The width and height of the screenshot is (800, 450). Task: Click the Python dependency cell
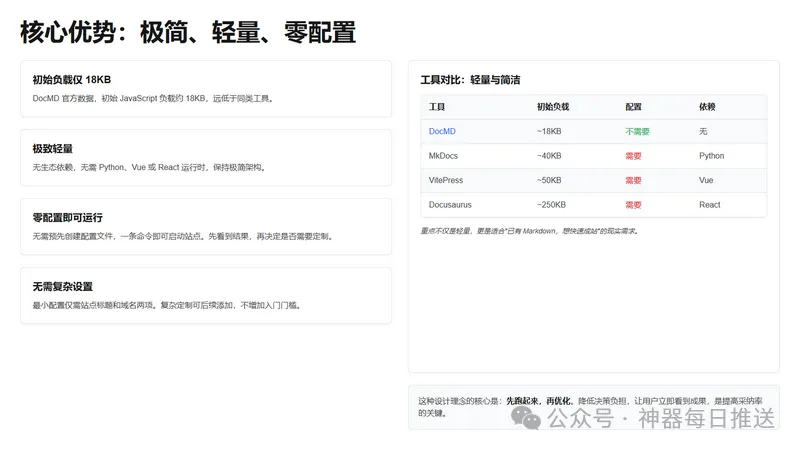point(711,156)
